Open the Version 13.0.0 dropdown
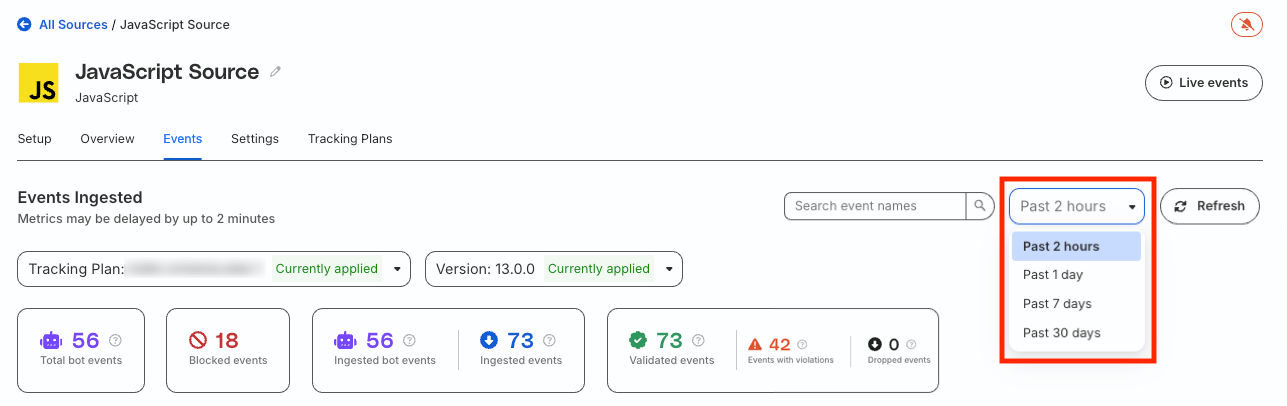This screenshot has width=1287, height=406. coord(554,269)
